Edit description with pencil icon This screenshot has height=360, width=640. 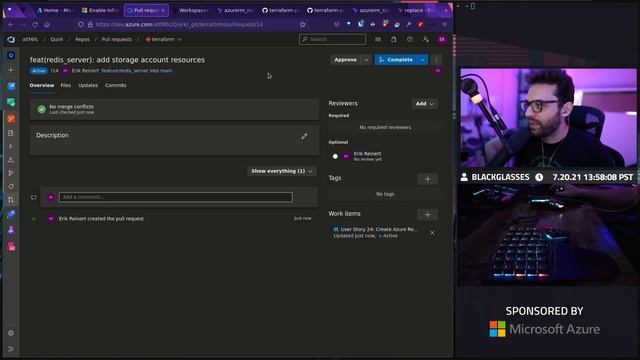[x=304, y=136]
